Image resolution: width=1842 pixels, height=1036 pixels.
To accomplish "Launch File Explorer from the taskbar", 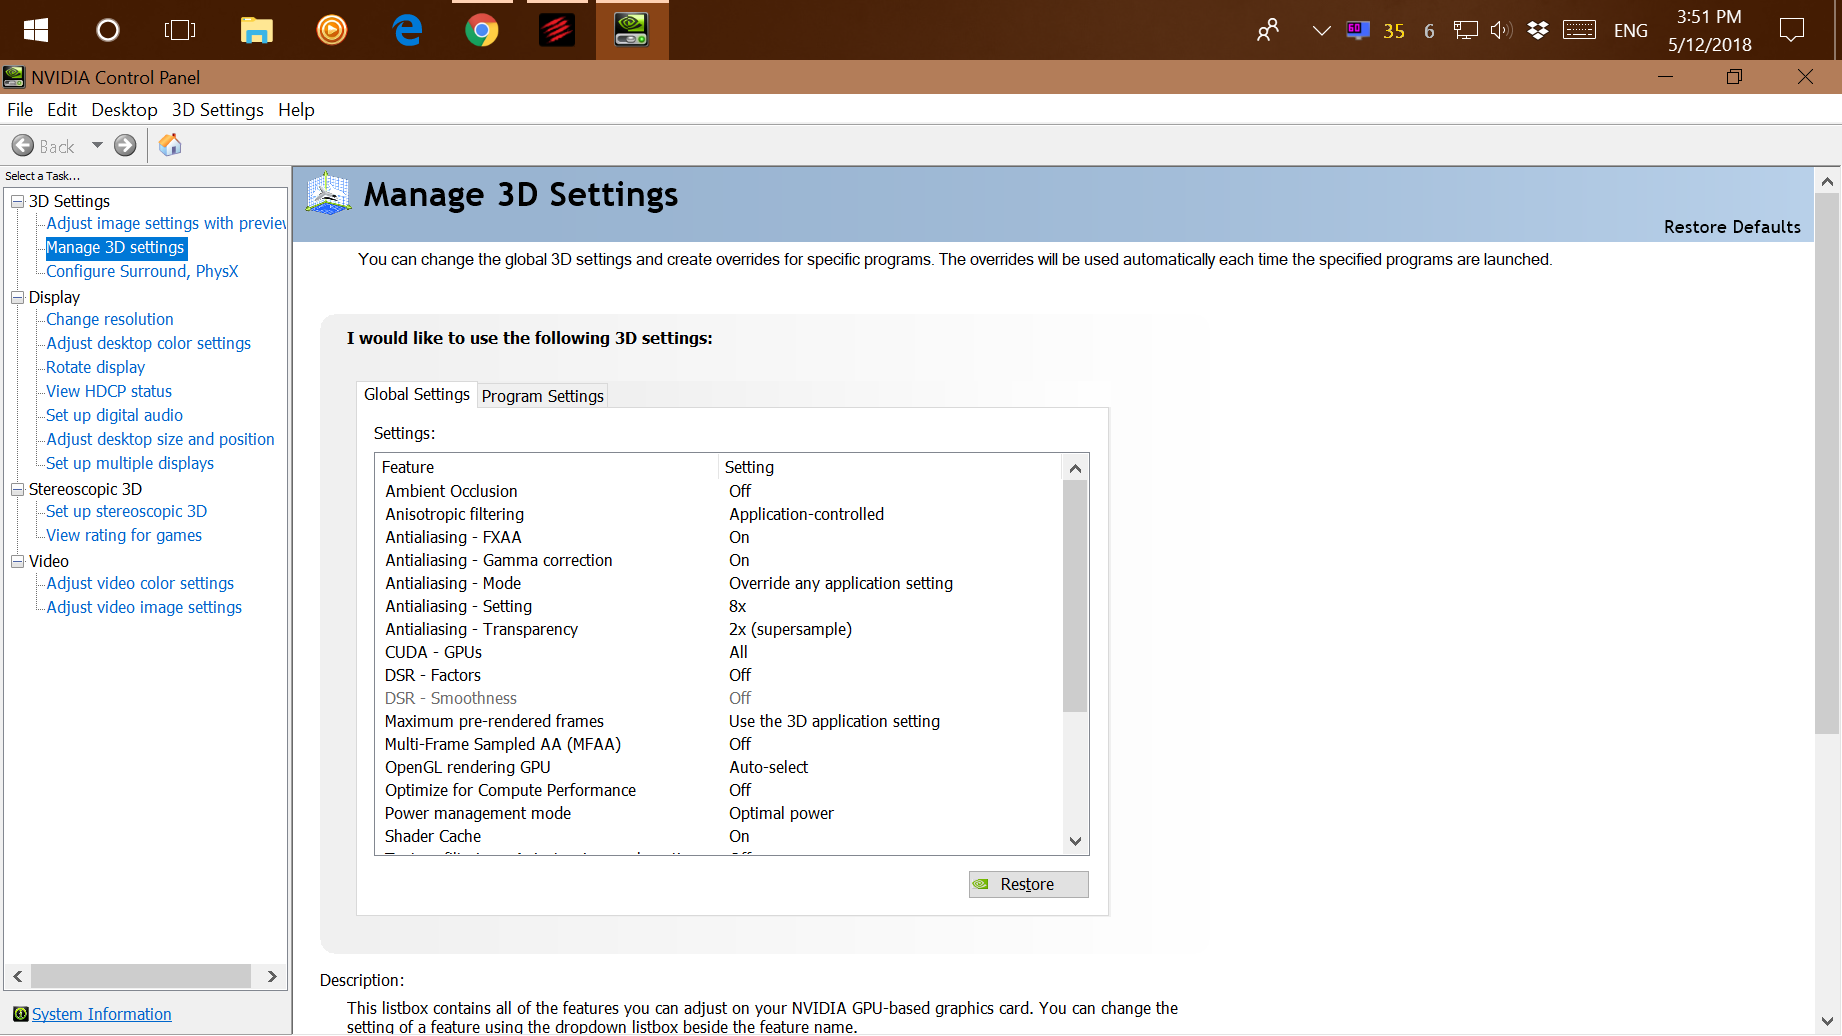I will 257,30.
